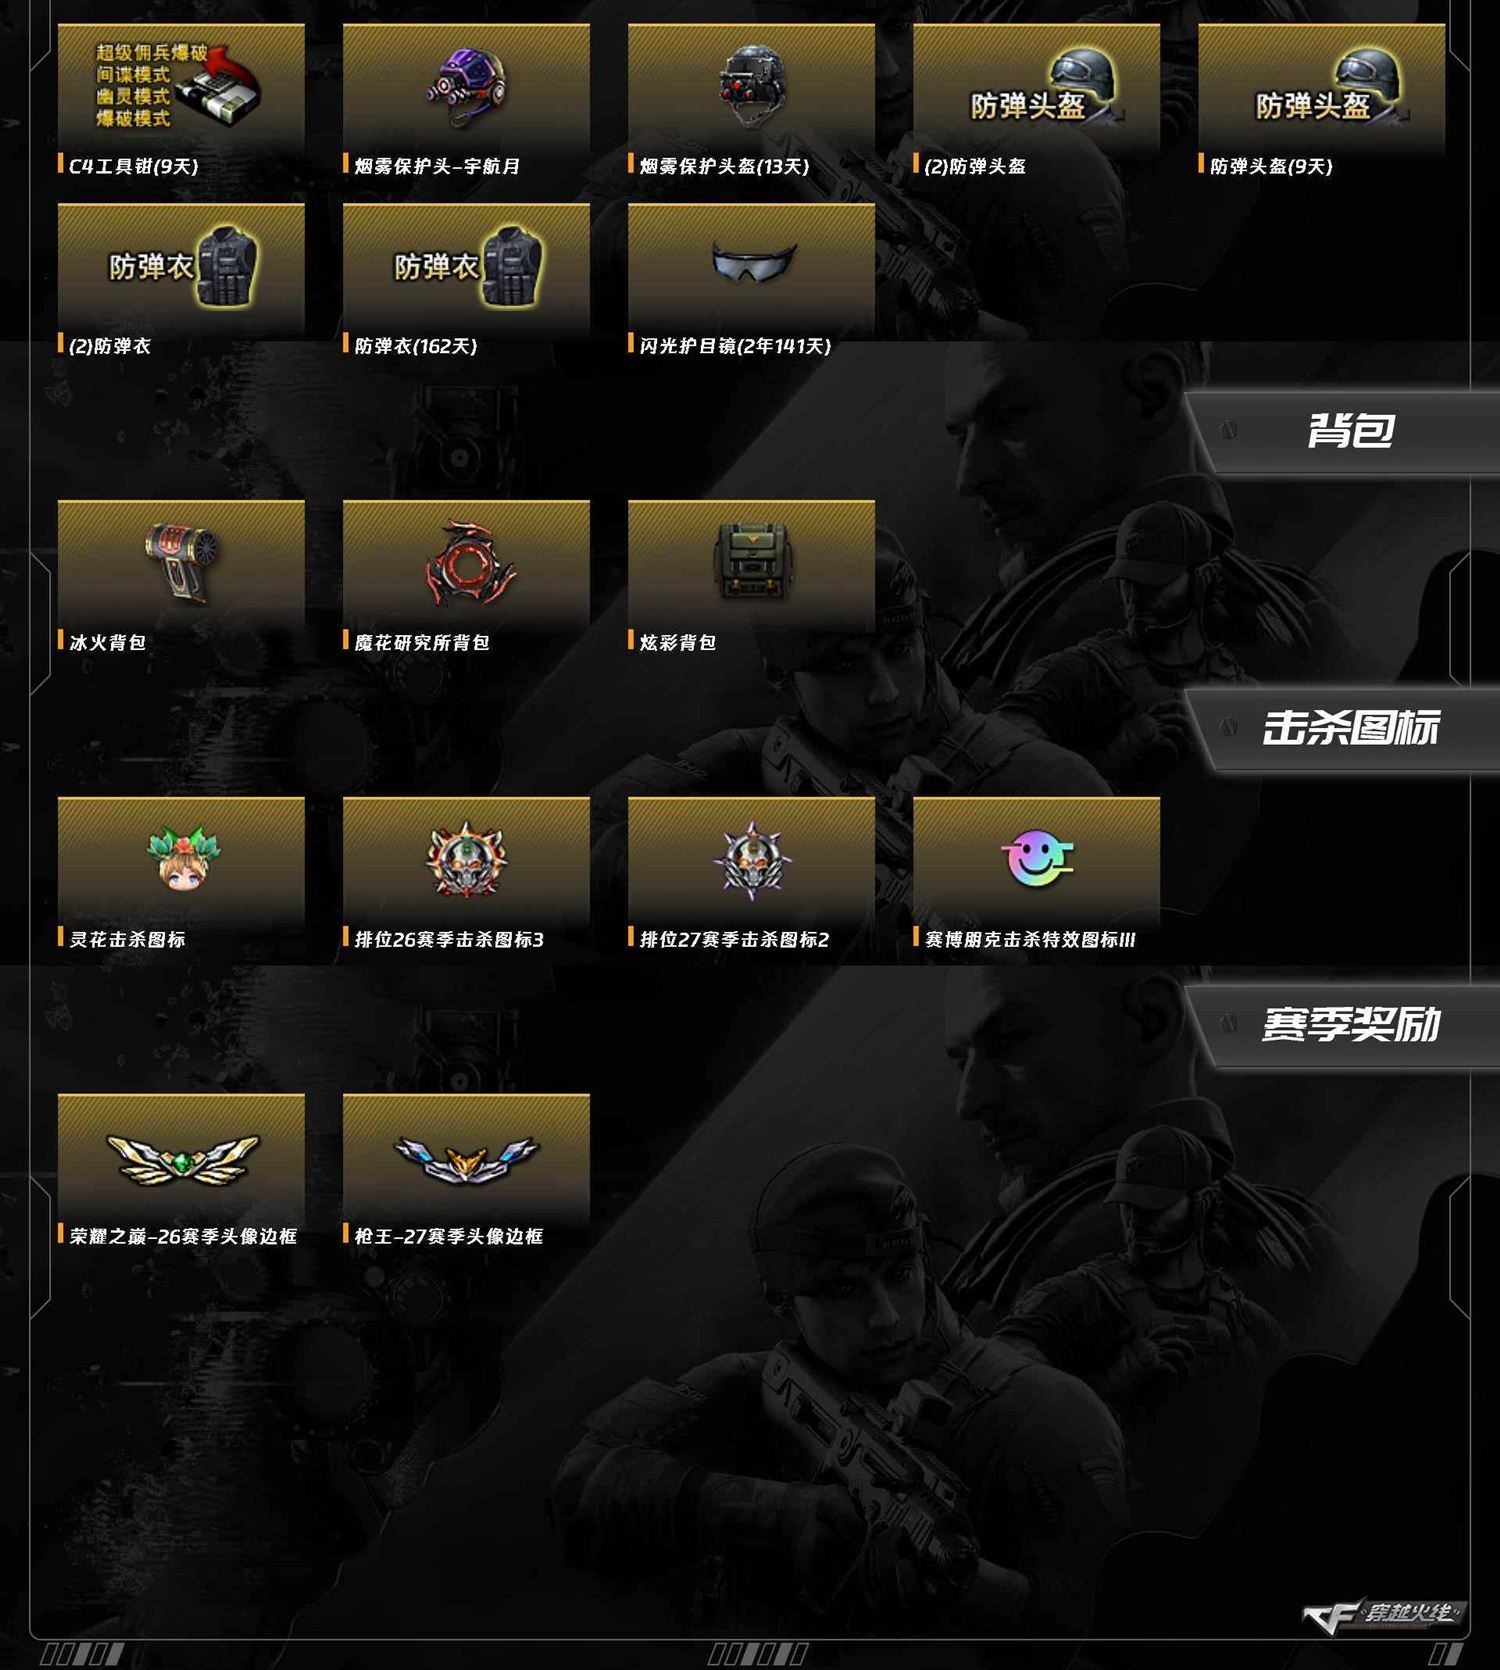1500x1670 pixels.
Task: Select the 烟雾保护头盔(13天) helmet icon
Action: [x=751, y=87]
